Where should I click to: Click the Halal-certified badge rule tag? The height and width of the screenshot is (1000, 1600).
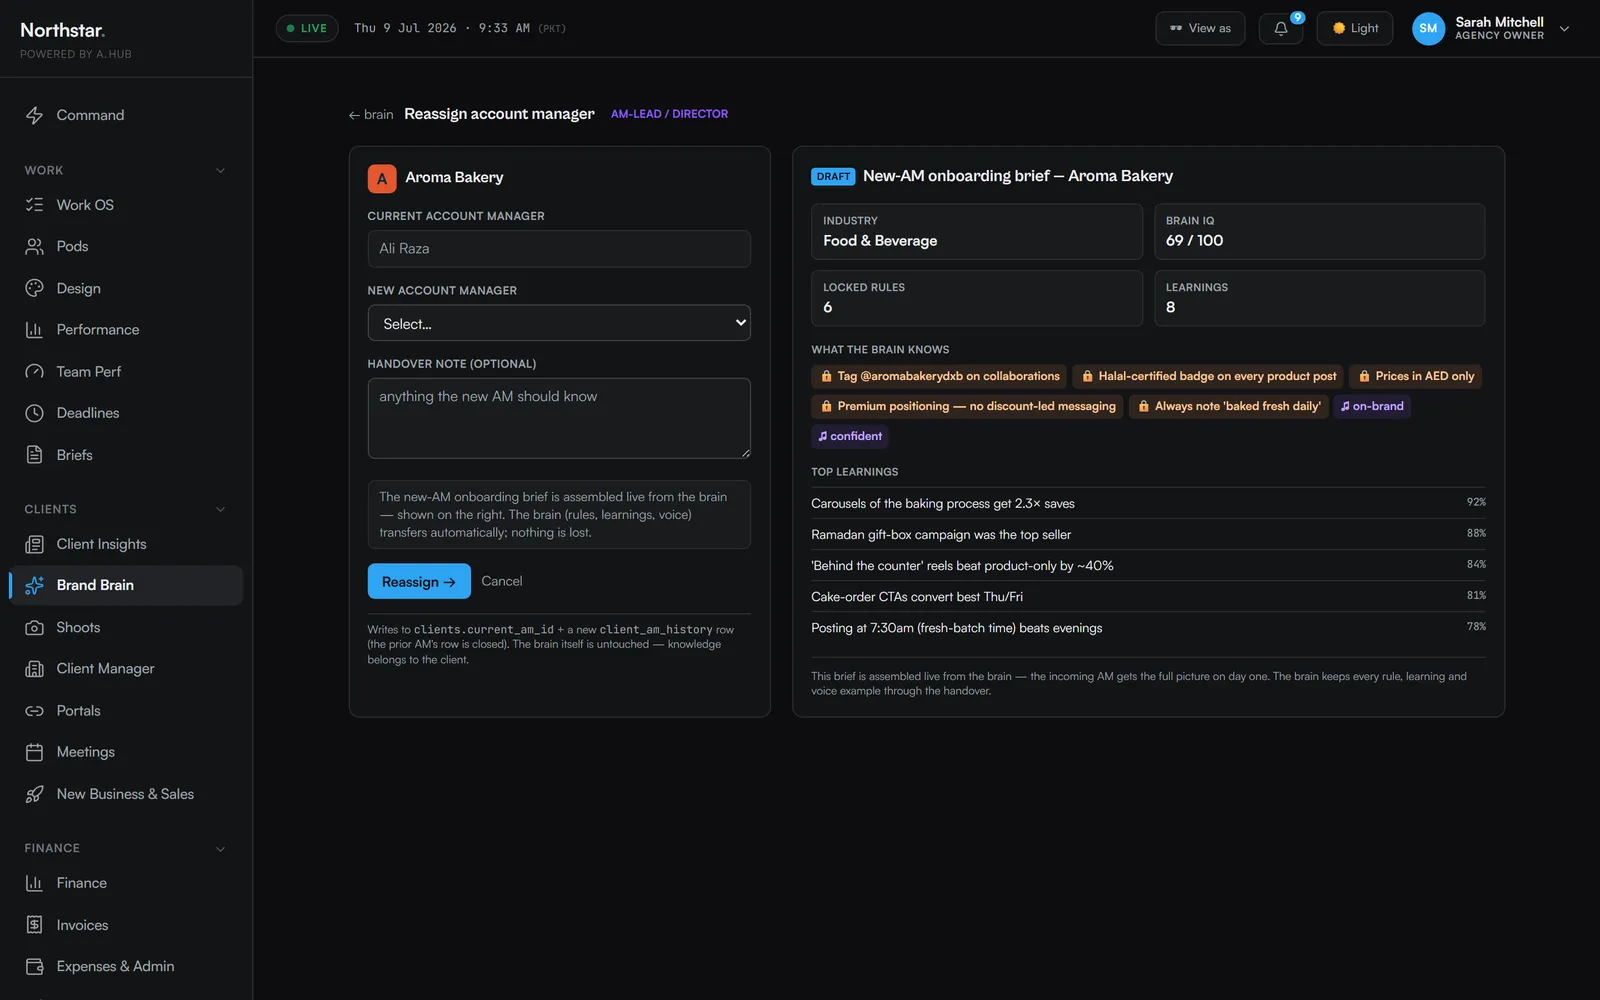click(1209, 376)
